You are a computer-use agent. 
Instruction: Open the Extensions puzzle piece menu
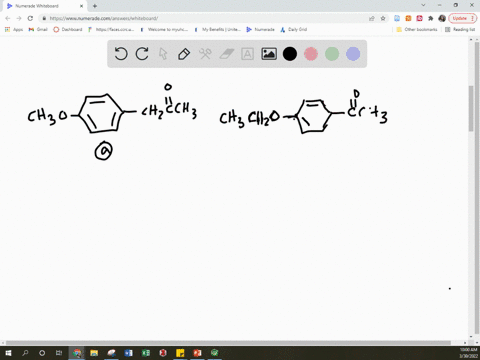(x=431, y=18)
